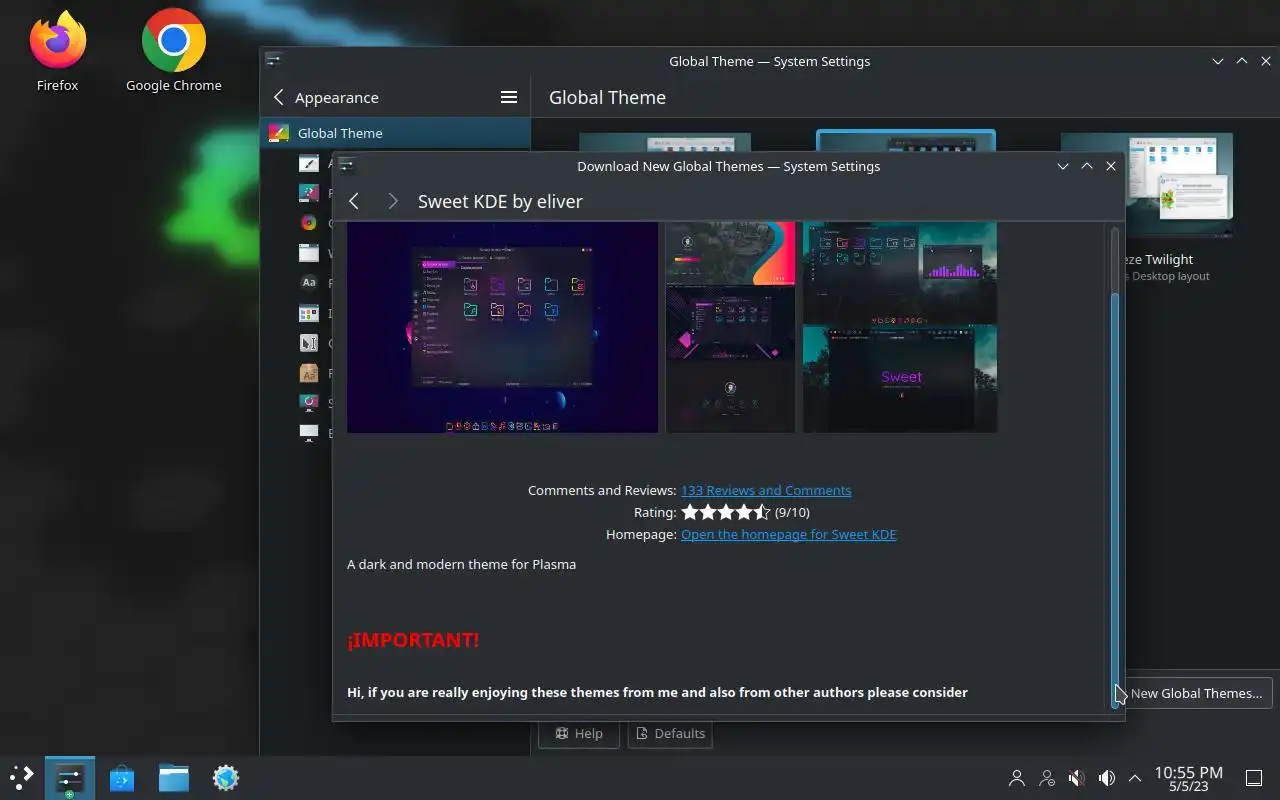Click the Help button in System Settings
Image resolution: width=1280 pixels, height=800 pixels.
(x=579, y=733)
